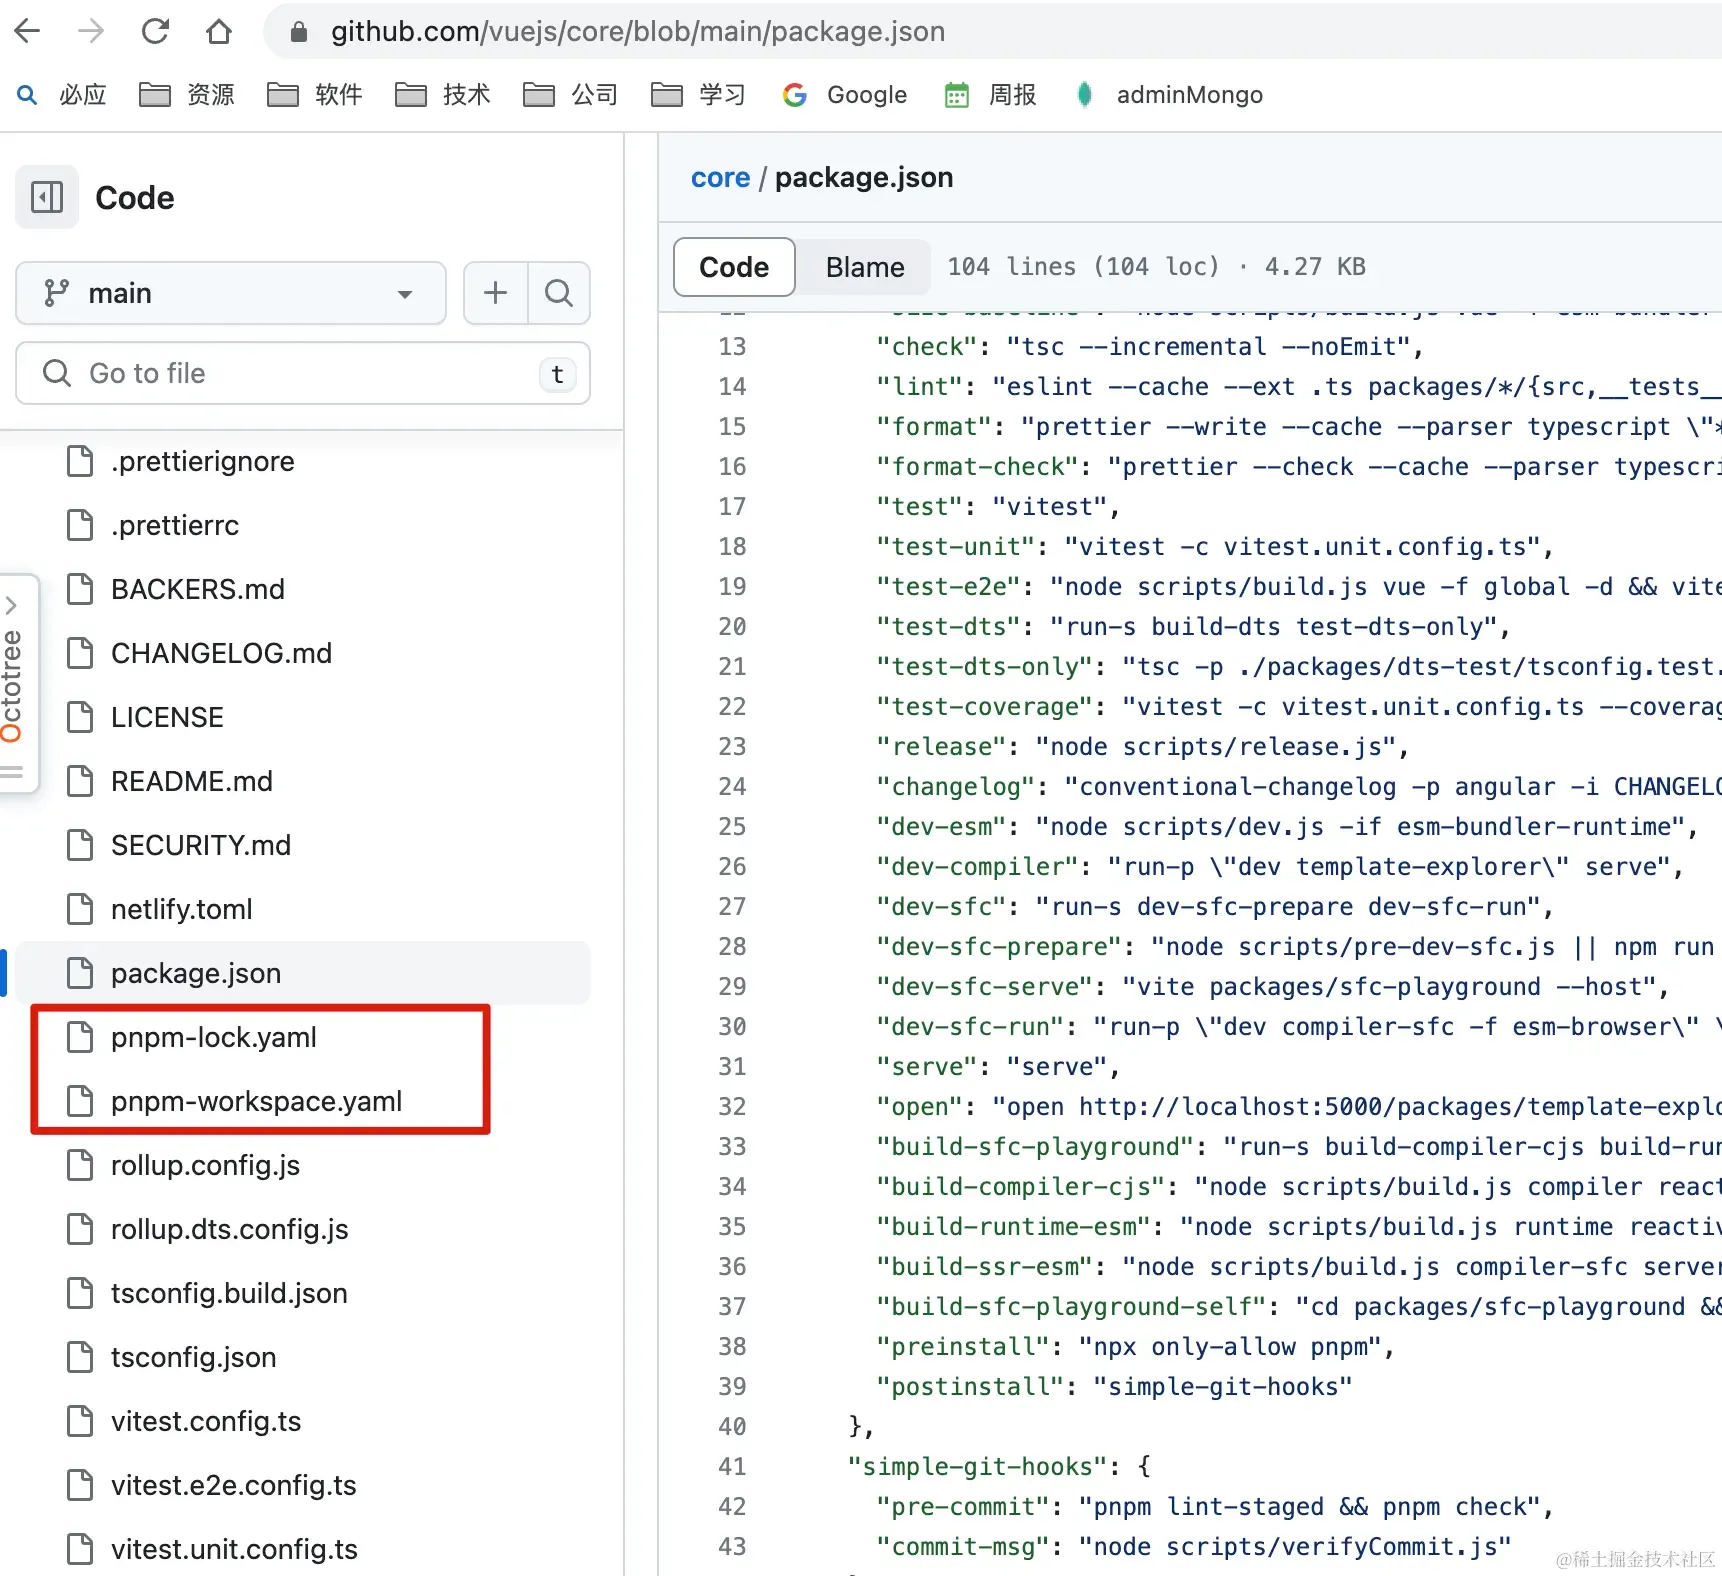This screenshot has height=1576, width=1722.
Task: Click line number 13
Action: [x=732, y=347]
